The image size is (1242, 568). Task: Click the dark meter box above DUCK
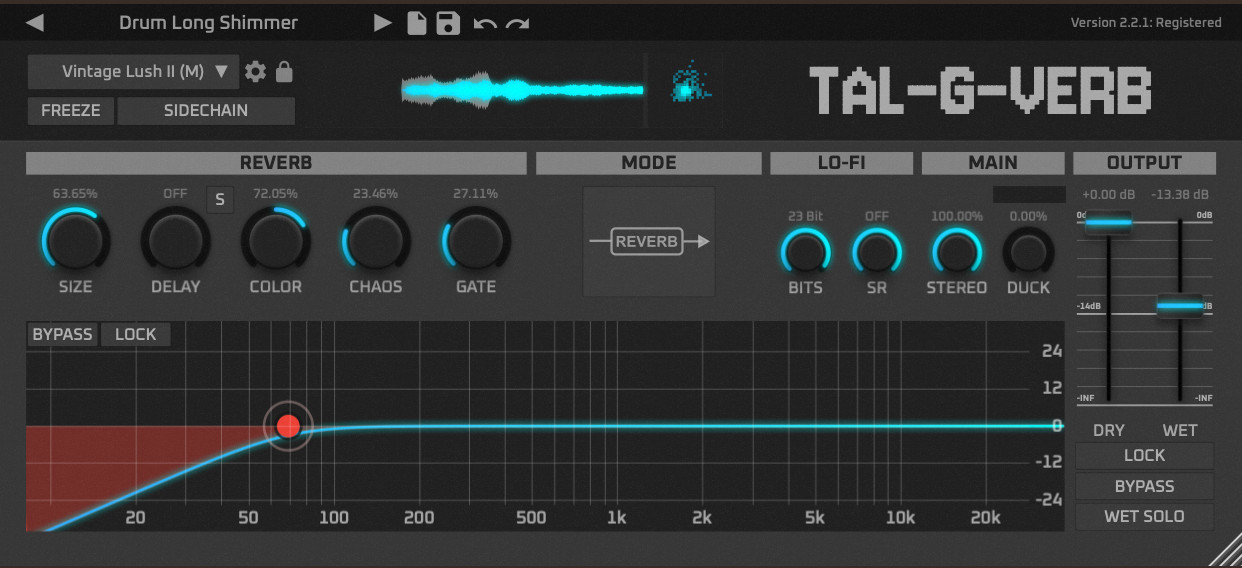click(x=1029, y=195)
